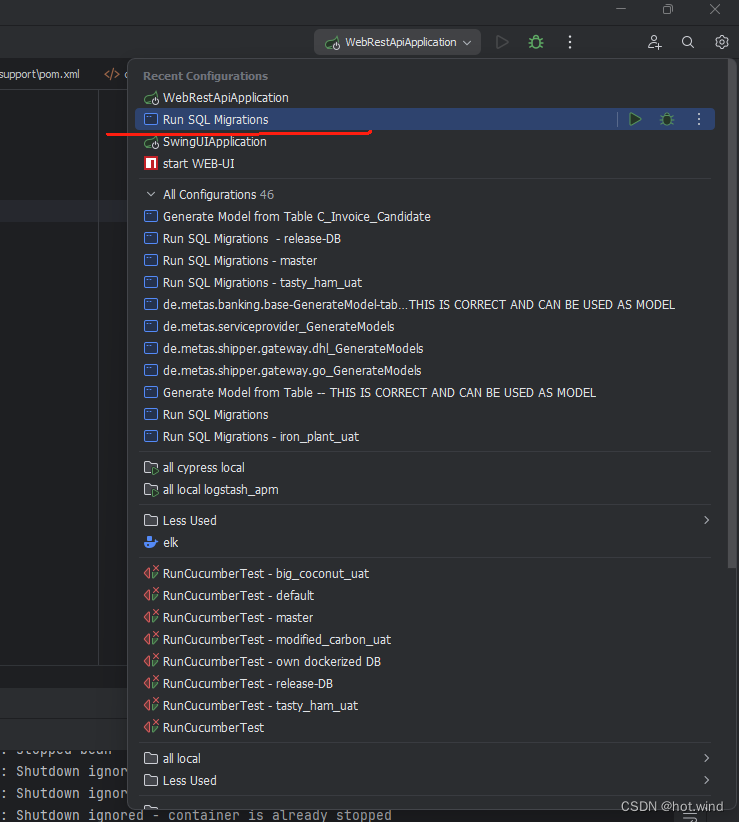739x822 pixels.
Task: Select Generate Model from Table C_Invoice_Candidate
Action: (x=425, y=217)
